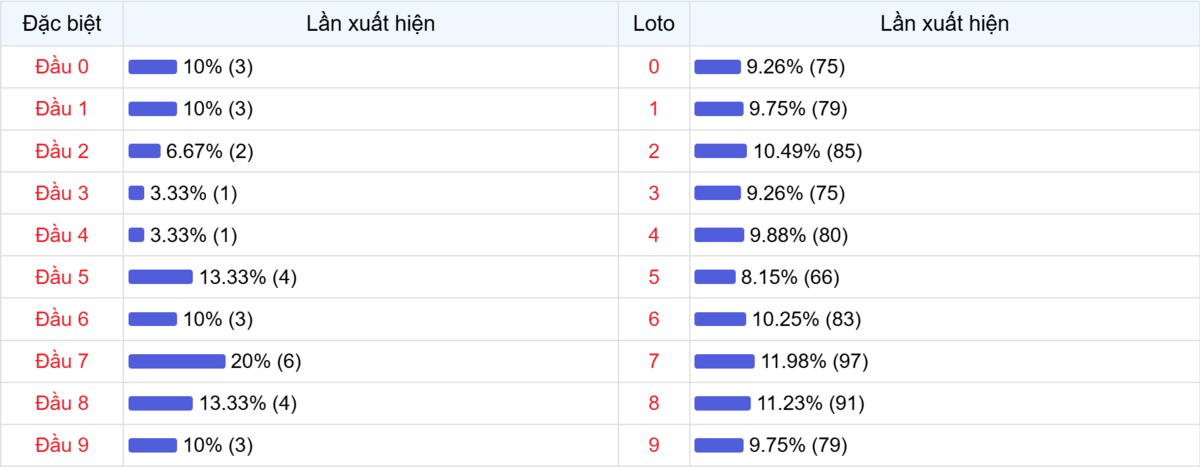The image size is (1200, 467).
Task: Select the 9.88% (80) value text
Action: (x=799, y=235)
